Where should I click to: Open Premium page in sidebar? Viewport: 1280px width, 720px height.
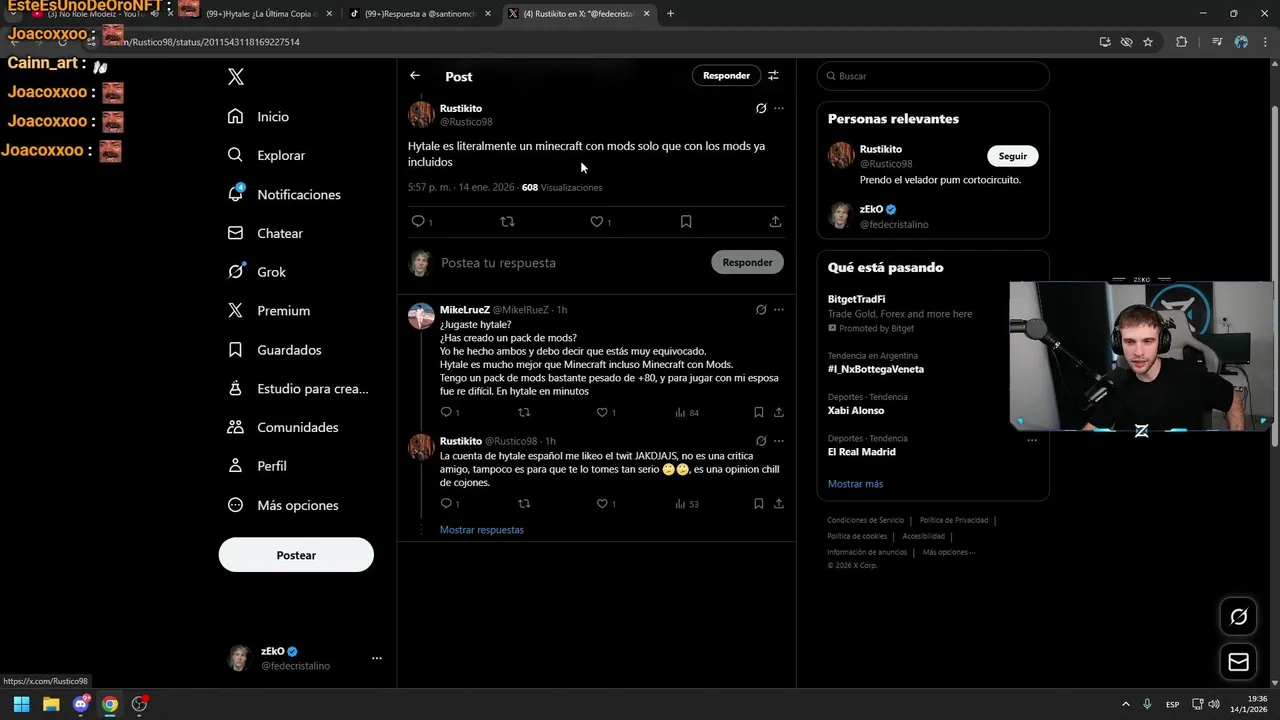(x=269, y=311)
